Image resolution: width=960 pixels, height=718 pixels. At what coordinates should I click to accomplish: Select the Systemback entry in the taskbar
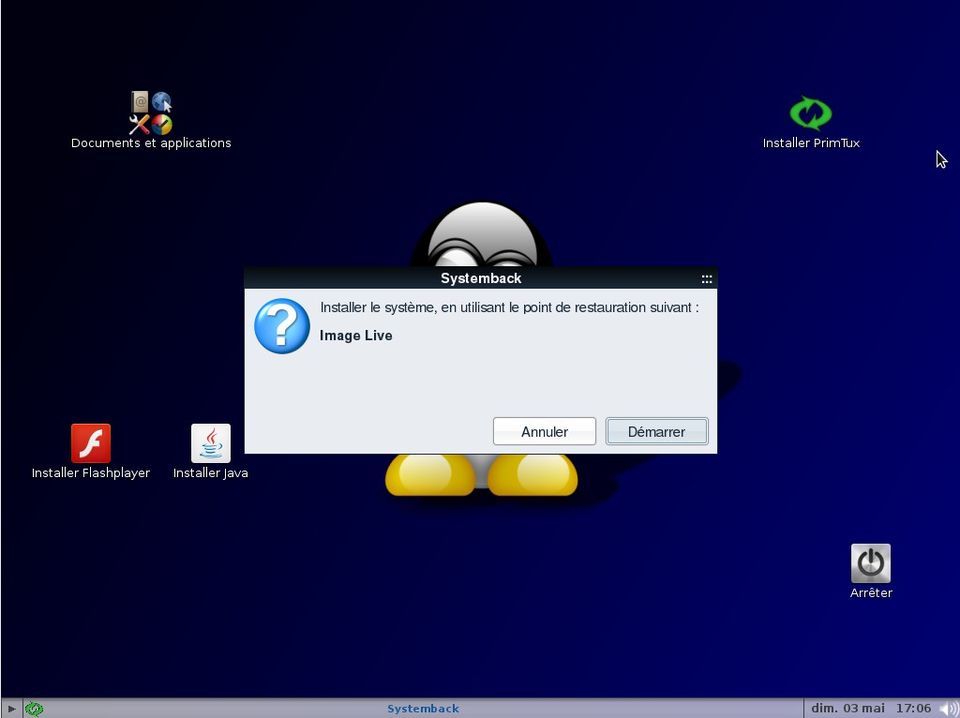[422, 708]
